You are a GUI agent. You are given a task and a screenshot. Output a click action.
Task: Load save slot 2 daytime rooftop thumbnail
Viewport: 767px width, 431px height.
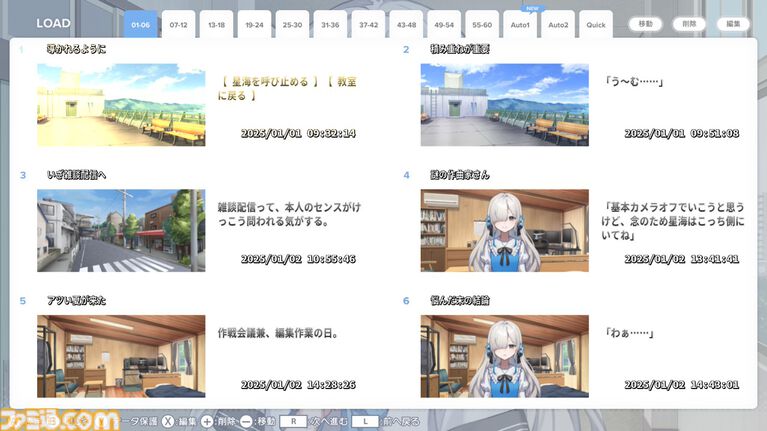[x=504, y=105]
